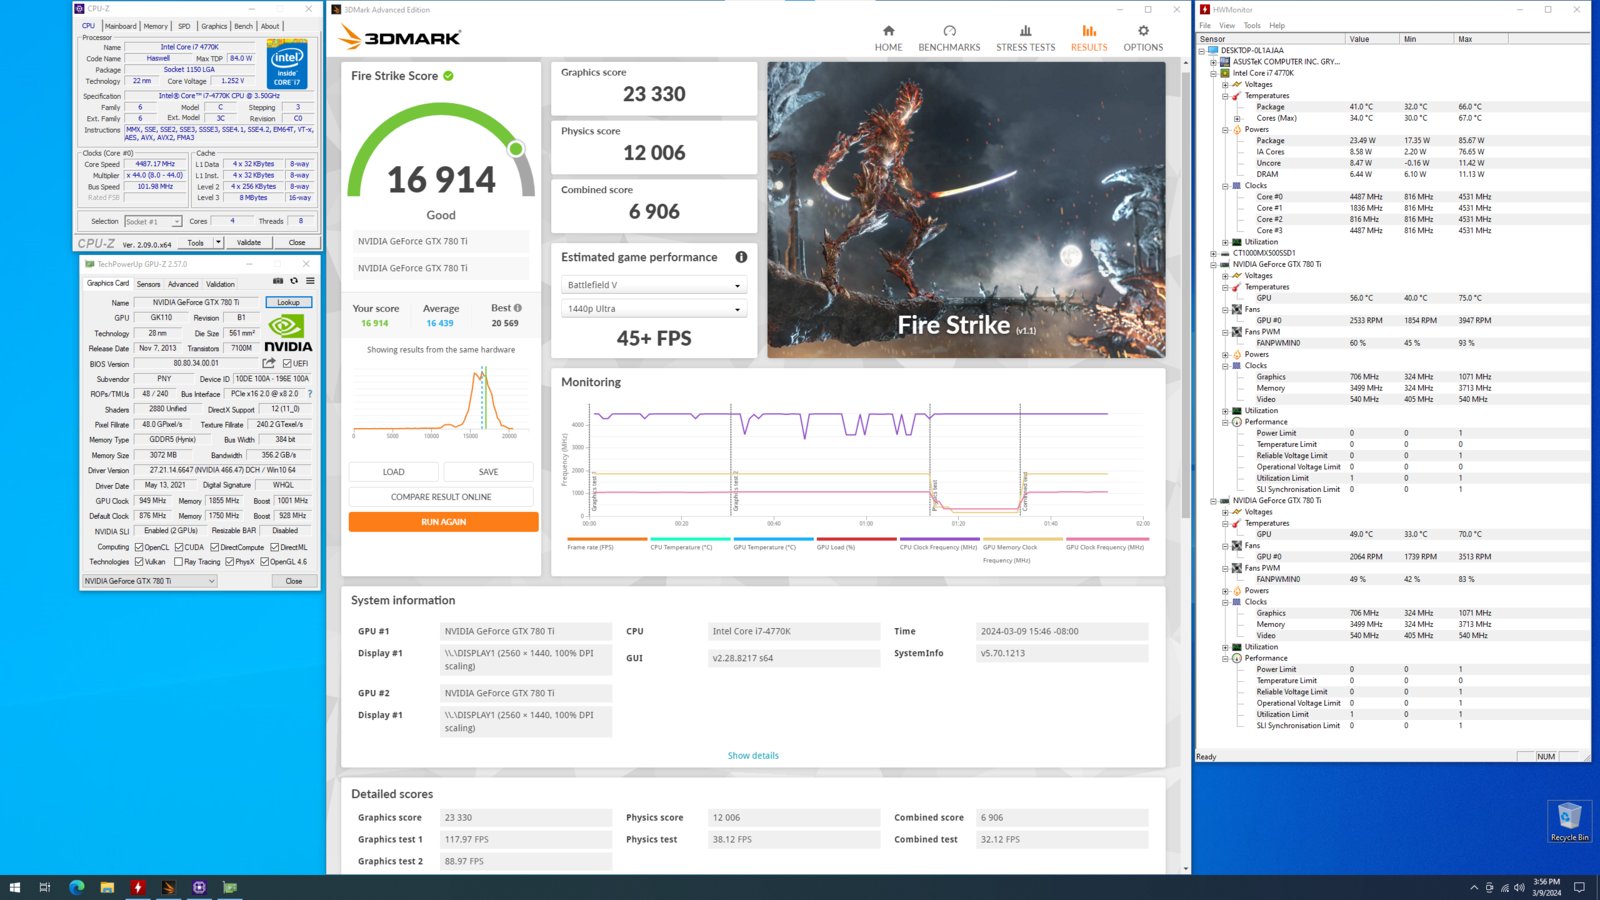Toggle the Frame rate (FPS) legend swatch

607,539
